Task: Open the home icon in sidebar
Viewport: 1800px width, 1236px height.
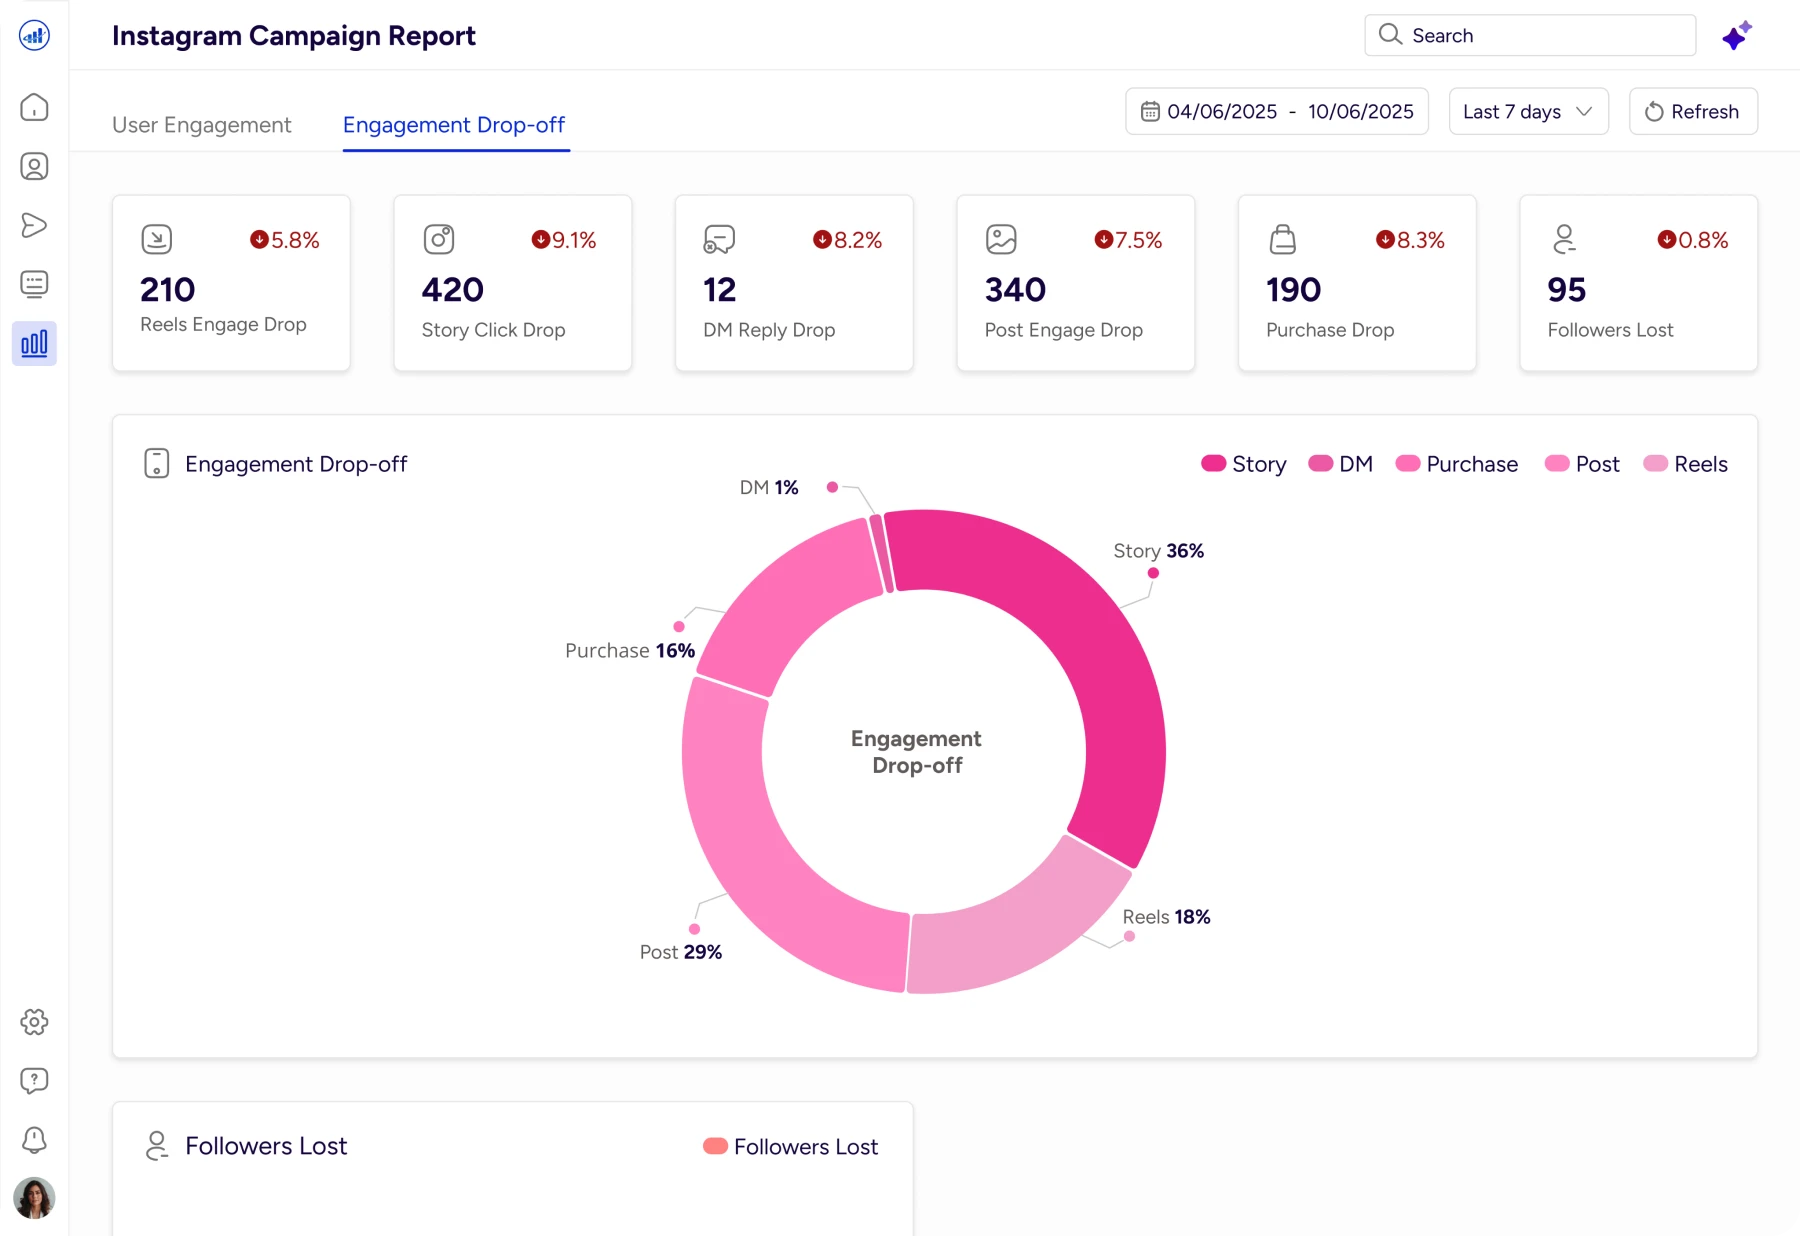Action: 34,107
